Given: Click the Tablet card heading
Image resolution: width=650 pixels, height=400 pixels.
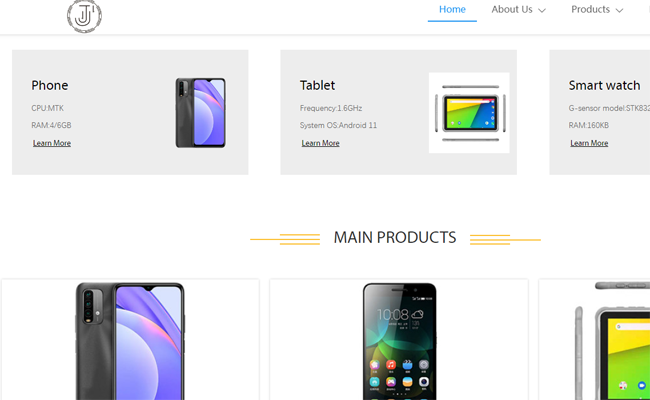Looking at the screenshot, I should tap(317, 85).
